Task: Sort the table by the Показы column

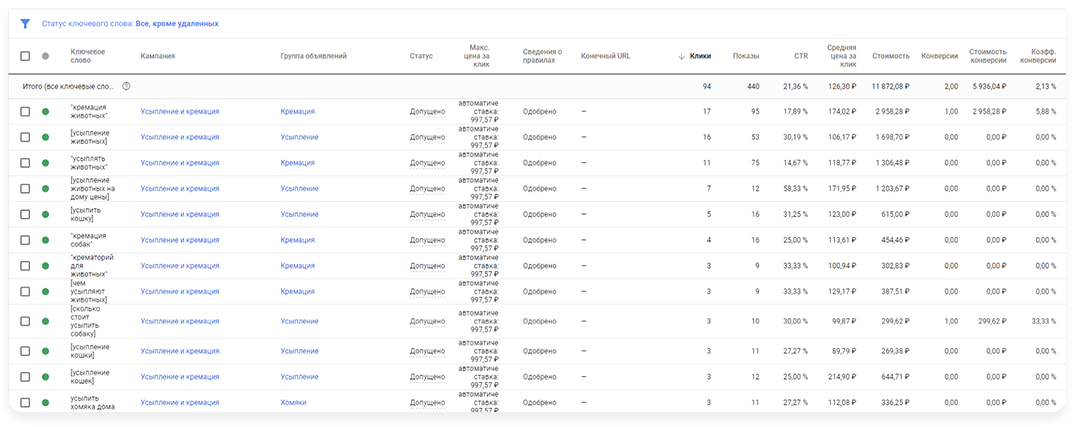Action: point(745,56)
